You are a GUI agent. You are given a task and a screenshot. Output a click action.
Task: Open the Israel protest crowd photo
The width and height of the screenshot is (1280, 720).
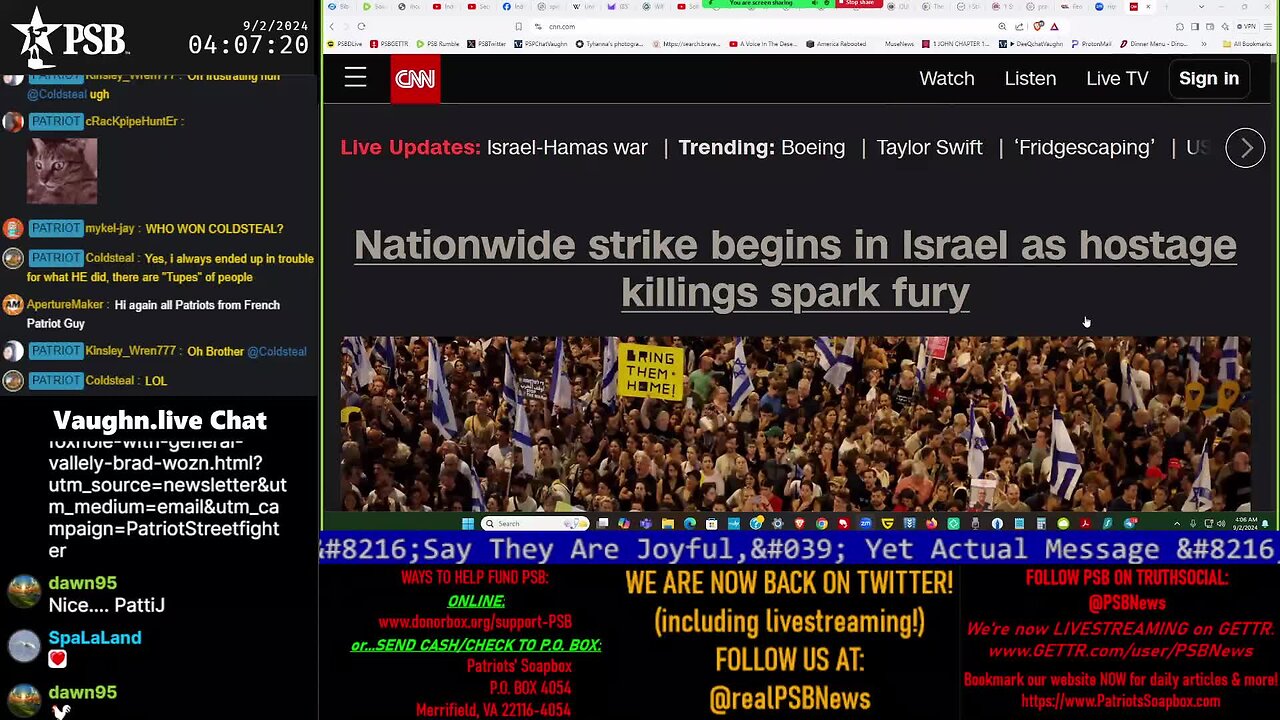point(795,424)
